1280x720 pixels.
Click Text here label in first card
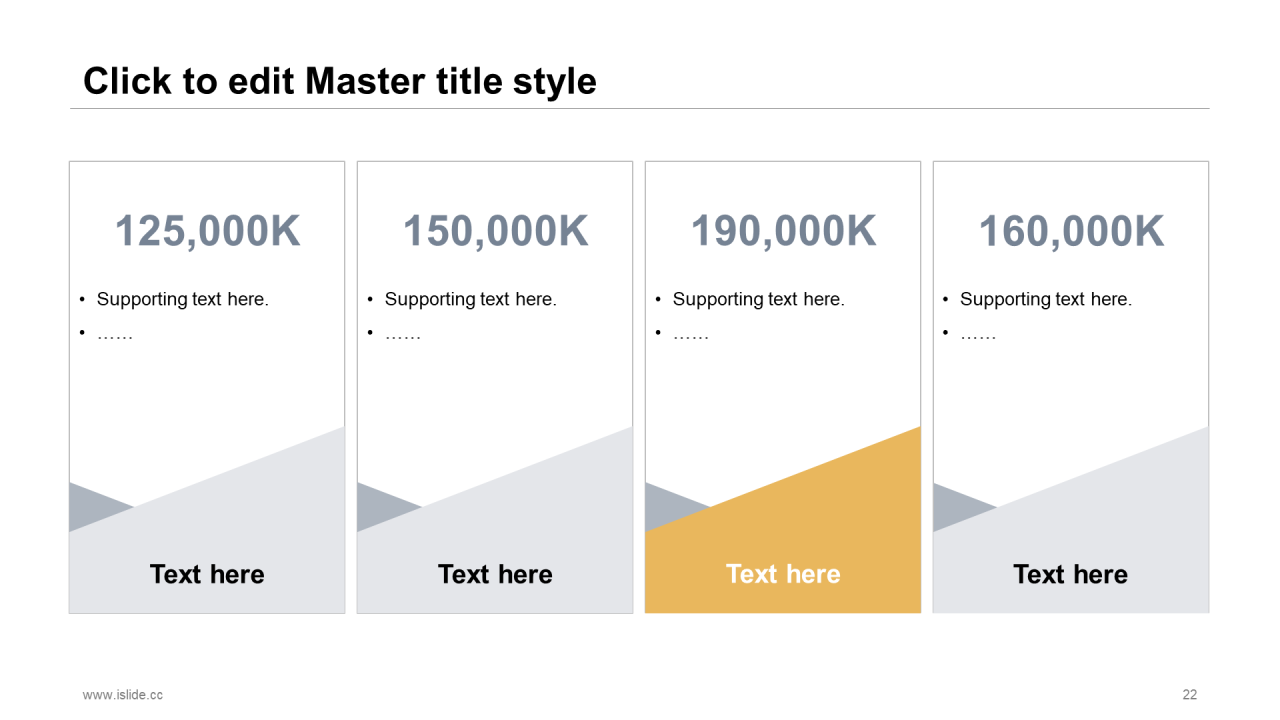(x=207, y=574)
